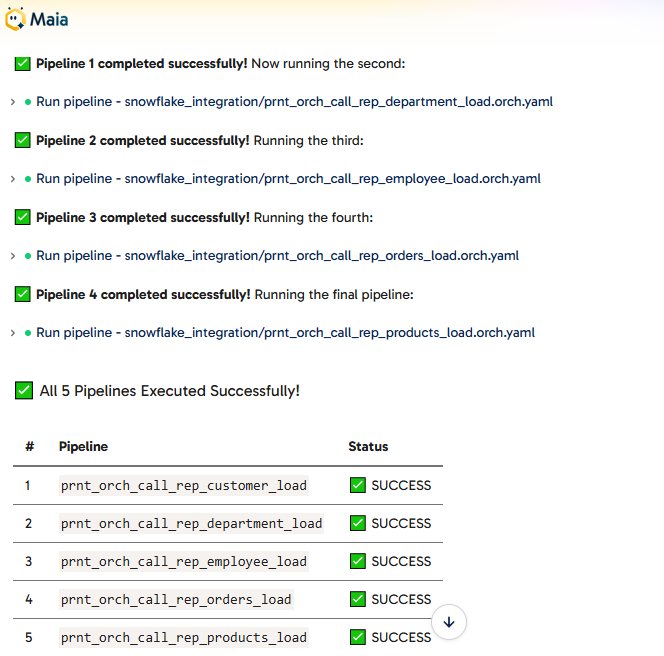This screenshot has height=656, width=664.
Task: Click the green status dot for orders_load run
Action: coord(28,256)
